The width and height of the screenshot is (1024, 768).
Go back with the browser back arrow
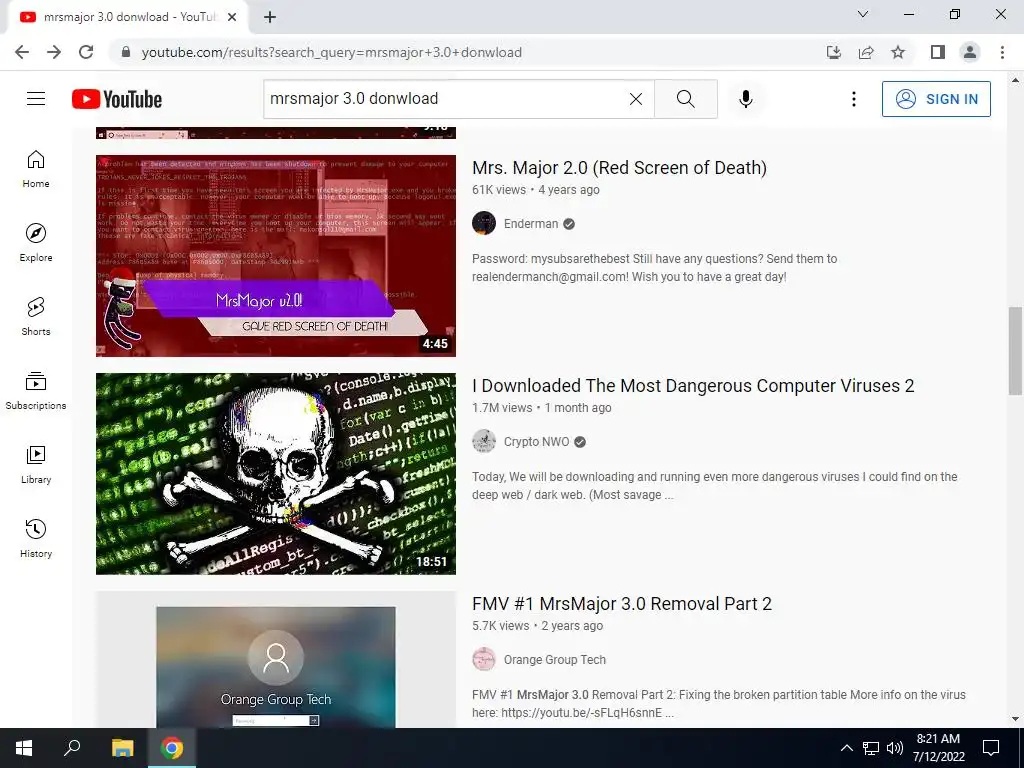22,52
